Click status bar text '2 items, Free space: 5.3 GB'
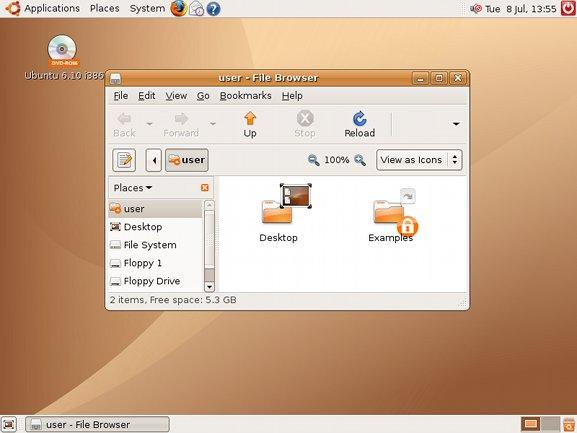This screenshot has height=433, width=577. click(173, 300)
